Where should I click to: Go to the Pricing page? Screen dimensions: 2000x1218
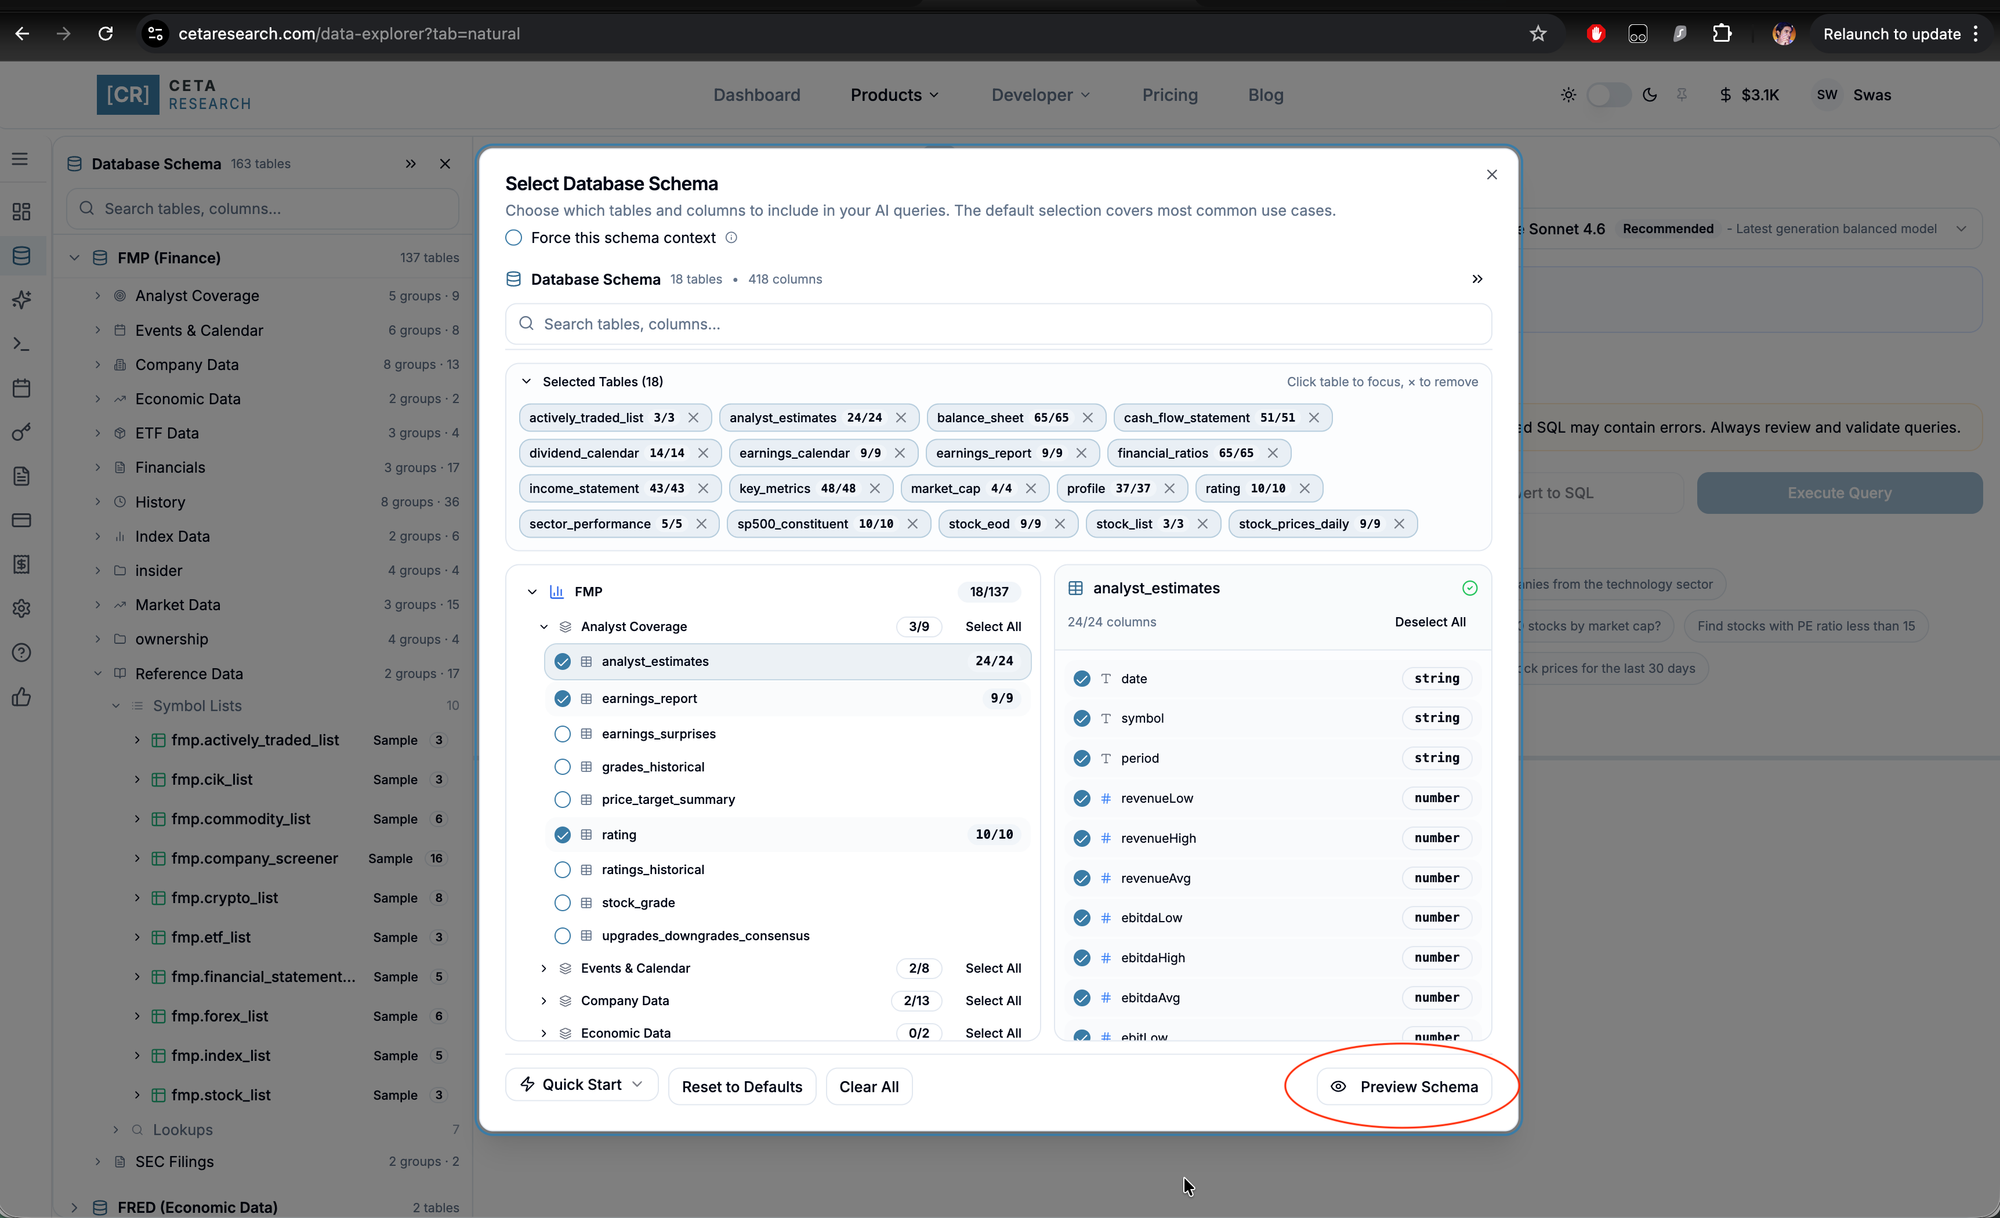coord(1170,95)
